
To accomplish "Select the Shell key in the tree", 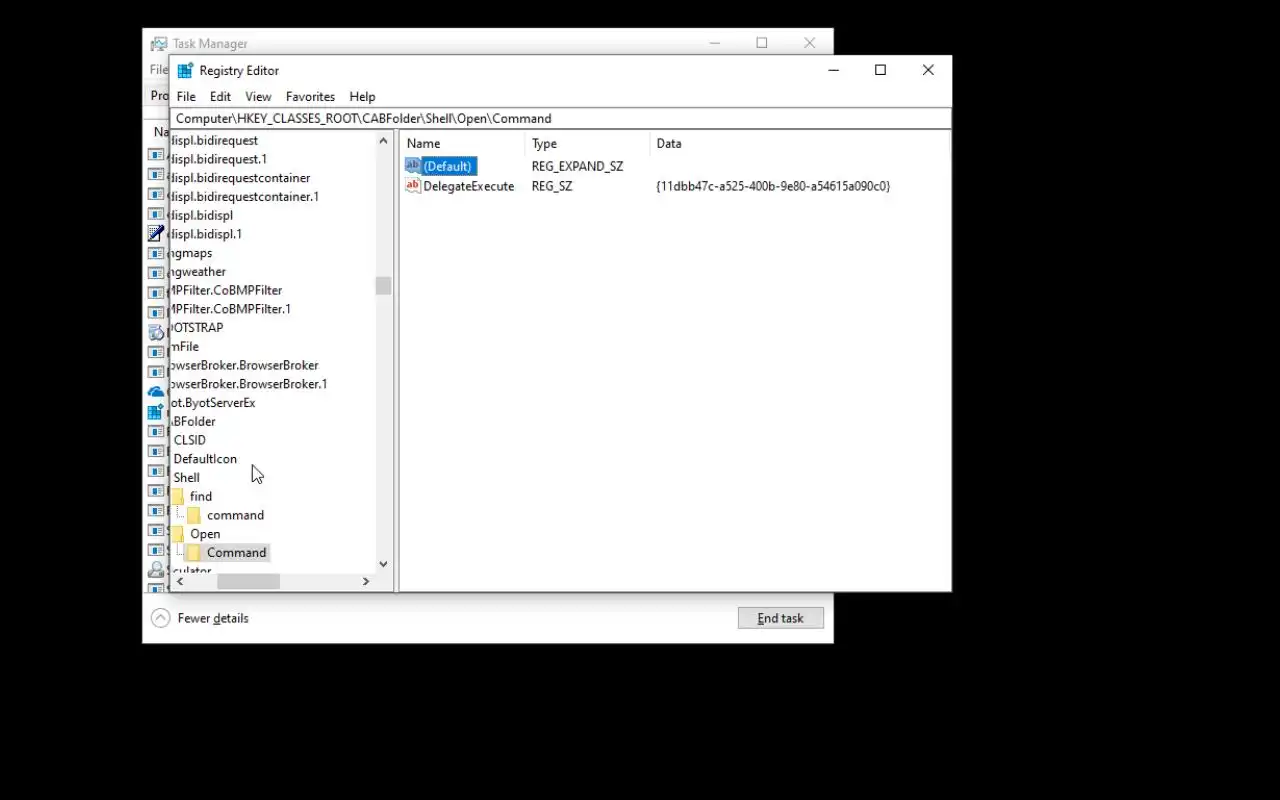I will point(187,477).
